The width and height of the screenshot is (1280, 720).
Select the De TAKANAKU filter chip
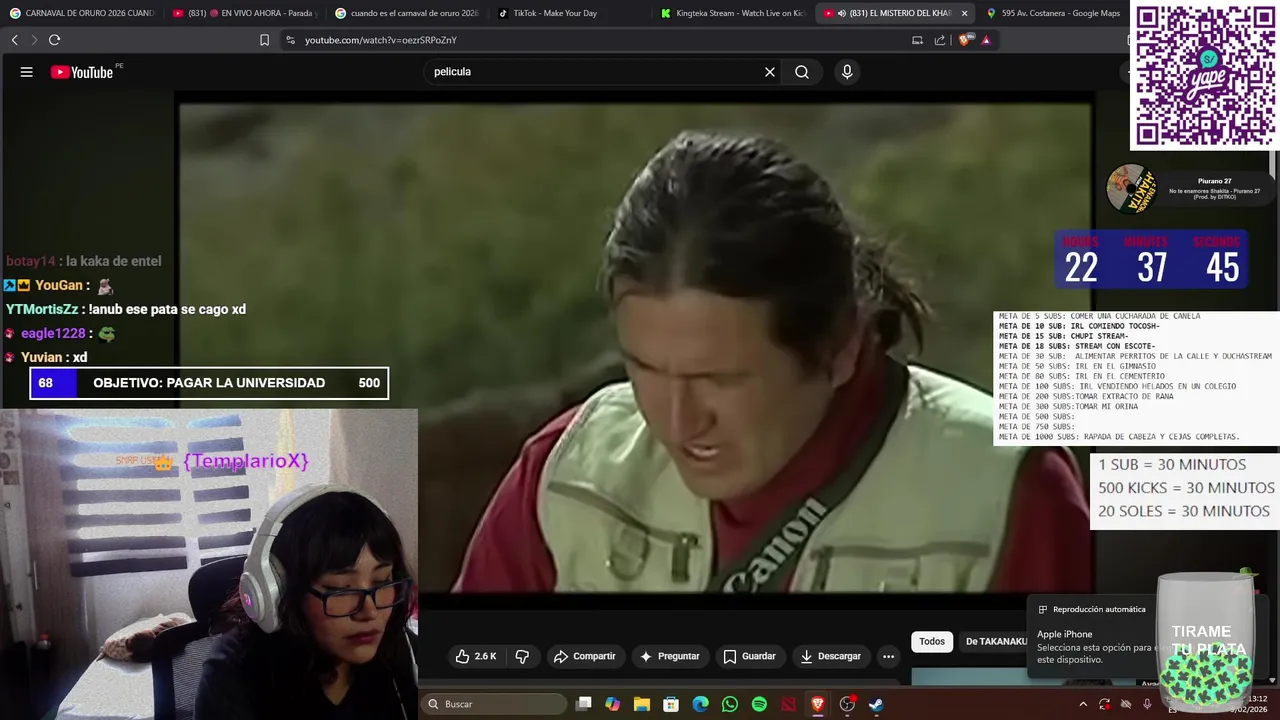click(x=996, y=641)
